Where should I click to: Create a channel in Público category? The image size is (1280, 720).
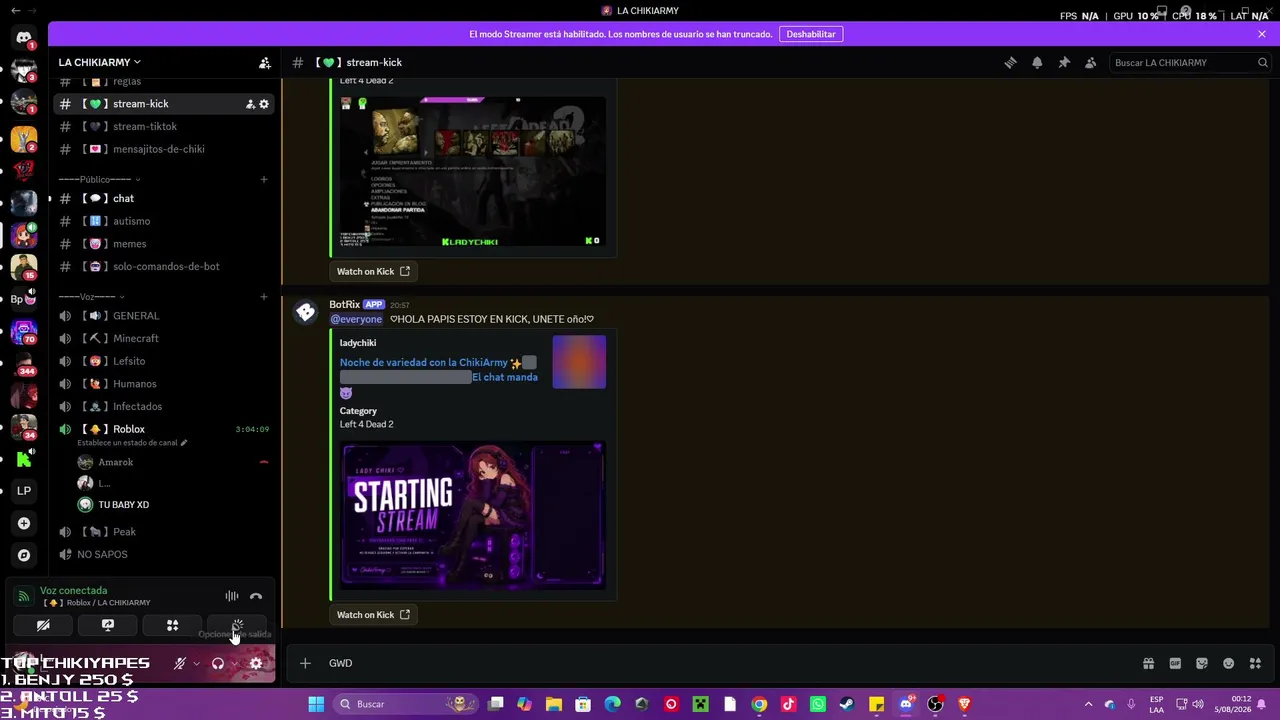(264, 180)
